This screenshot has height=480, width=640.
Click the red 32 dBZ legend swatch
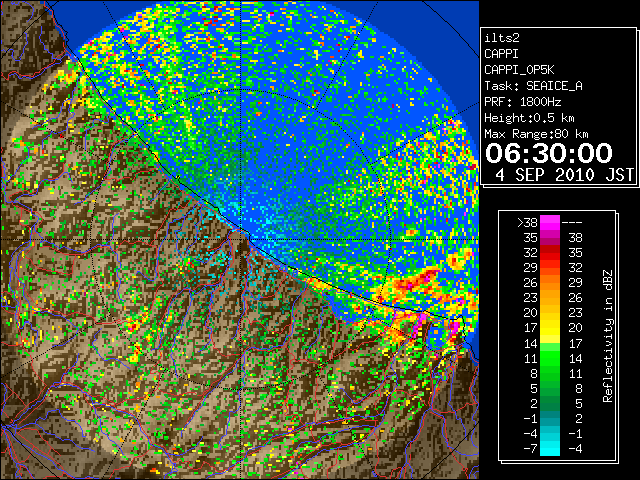(550, 253)
